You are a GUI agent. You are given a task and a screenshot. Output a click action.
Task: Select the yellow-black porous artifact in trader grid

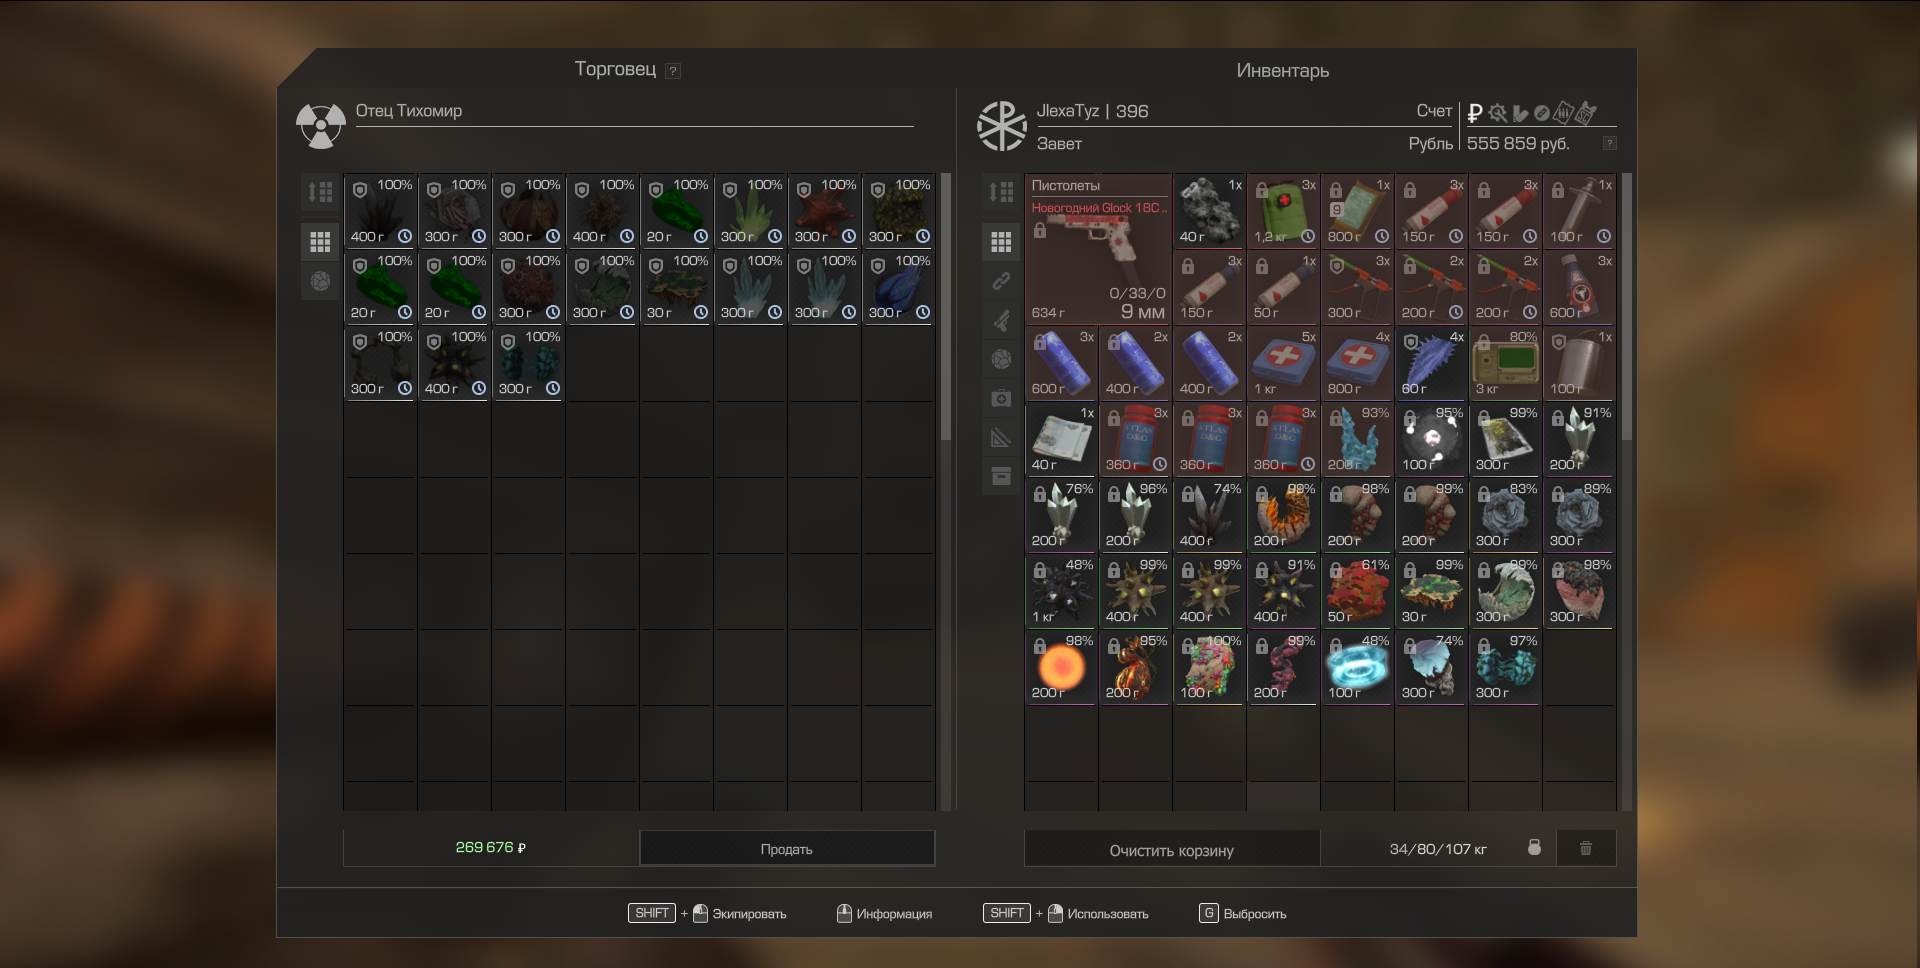[x=898, y=211]
